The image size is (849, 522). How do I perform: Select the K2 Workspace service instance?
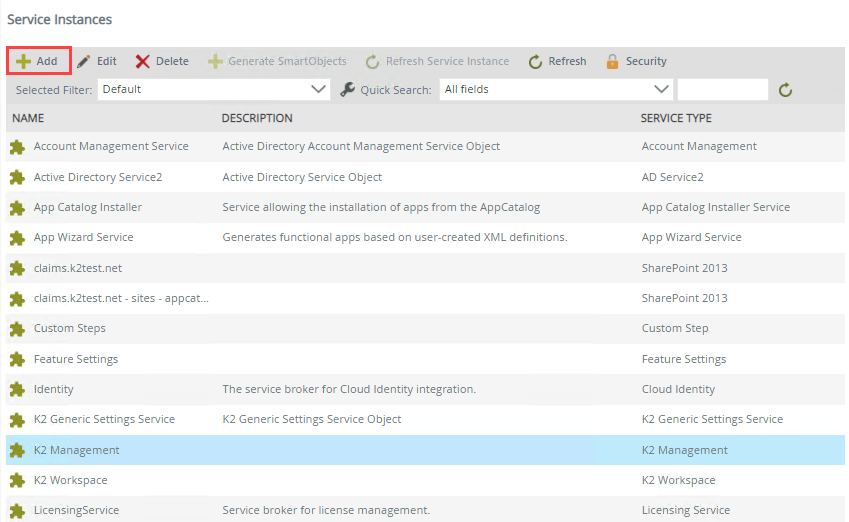70,480
